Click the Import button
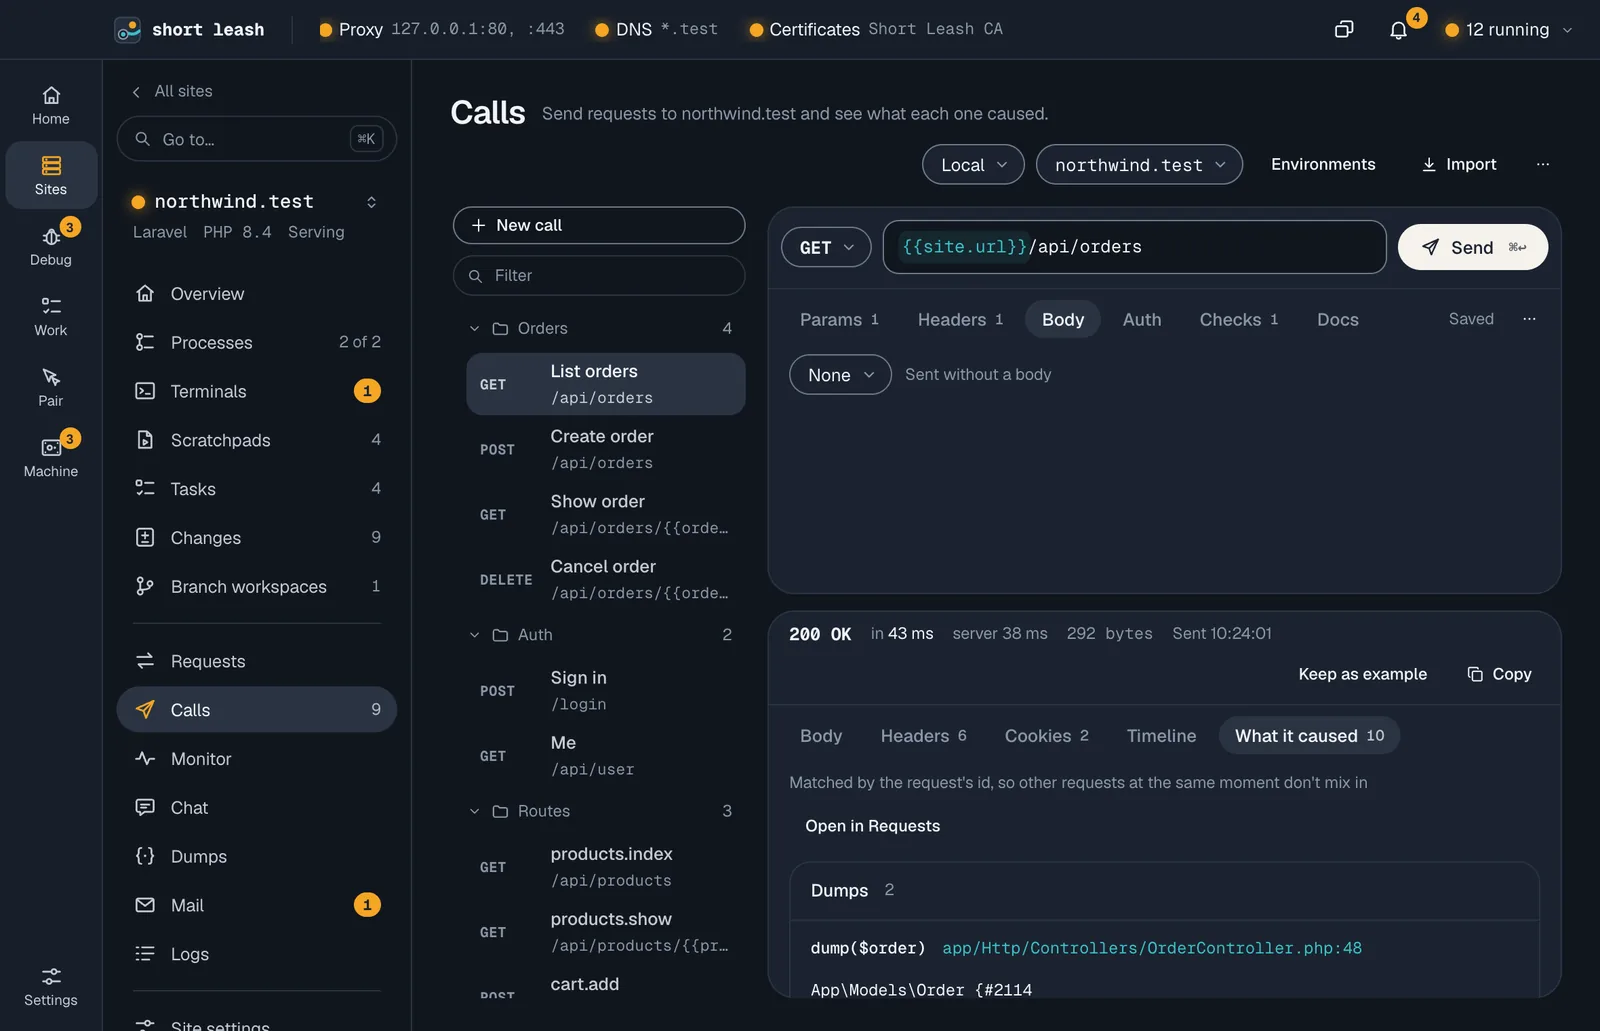1600x1031 pixels. (x=1459, y=164)
